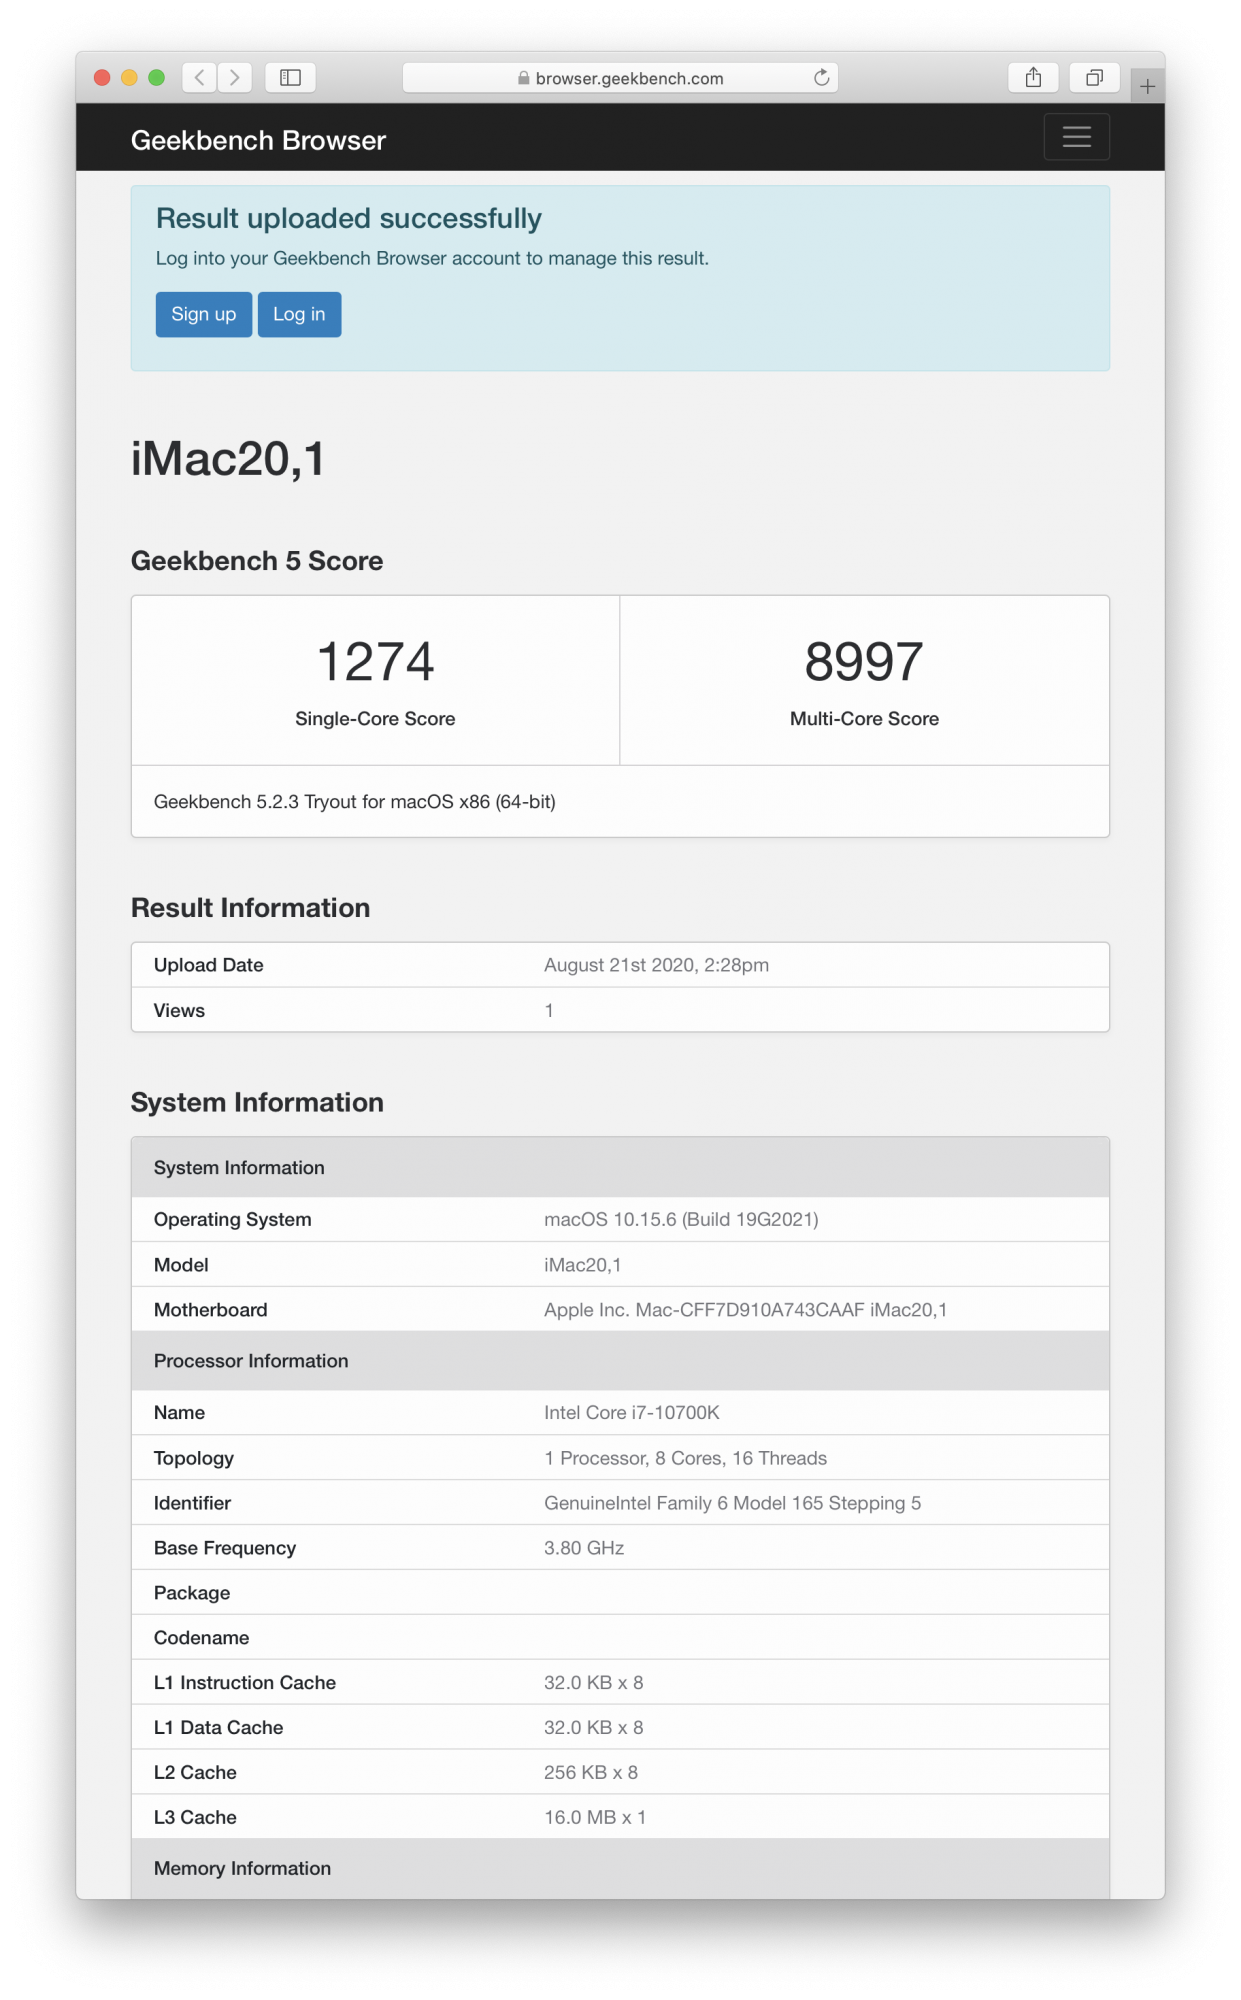The height and width of the screenshot is (2000, 1241).
Task: Click the L3 Cache row label
Action: pos(195,1818)
